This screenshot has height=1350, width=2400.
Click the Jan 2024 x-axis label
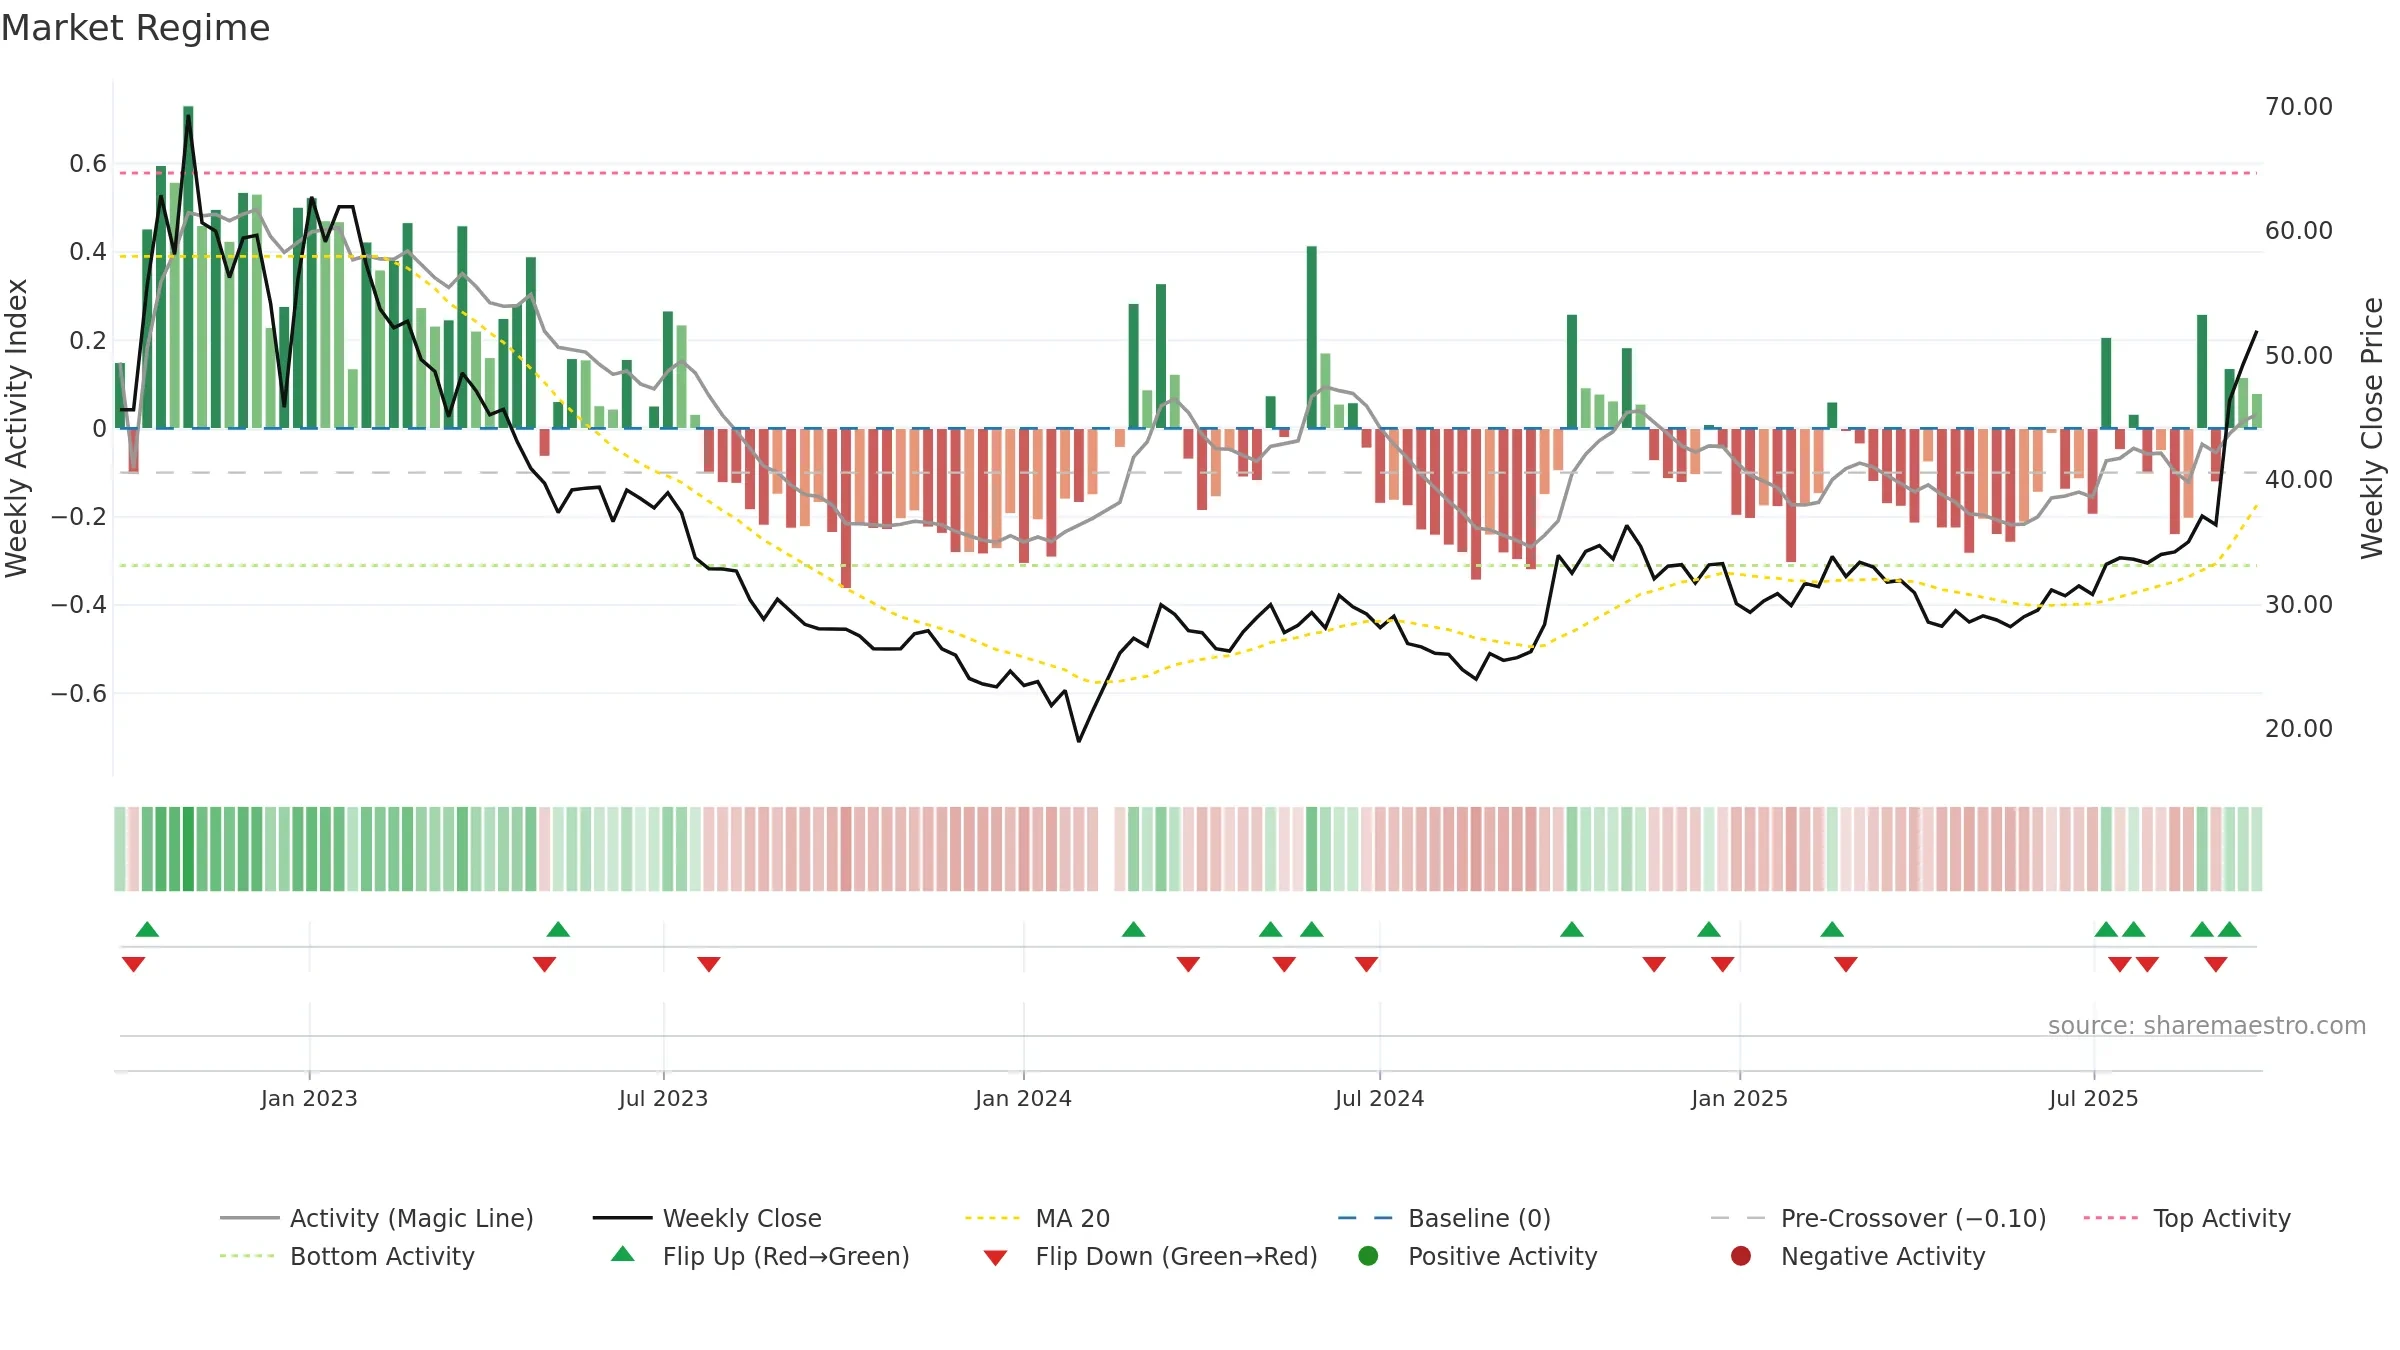tap(1023, 1098)
